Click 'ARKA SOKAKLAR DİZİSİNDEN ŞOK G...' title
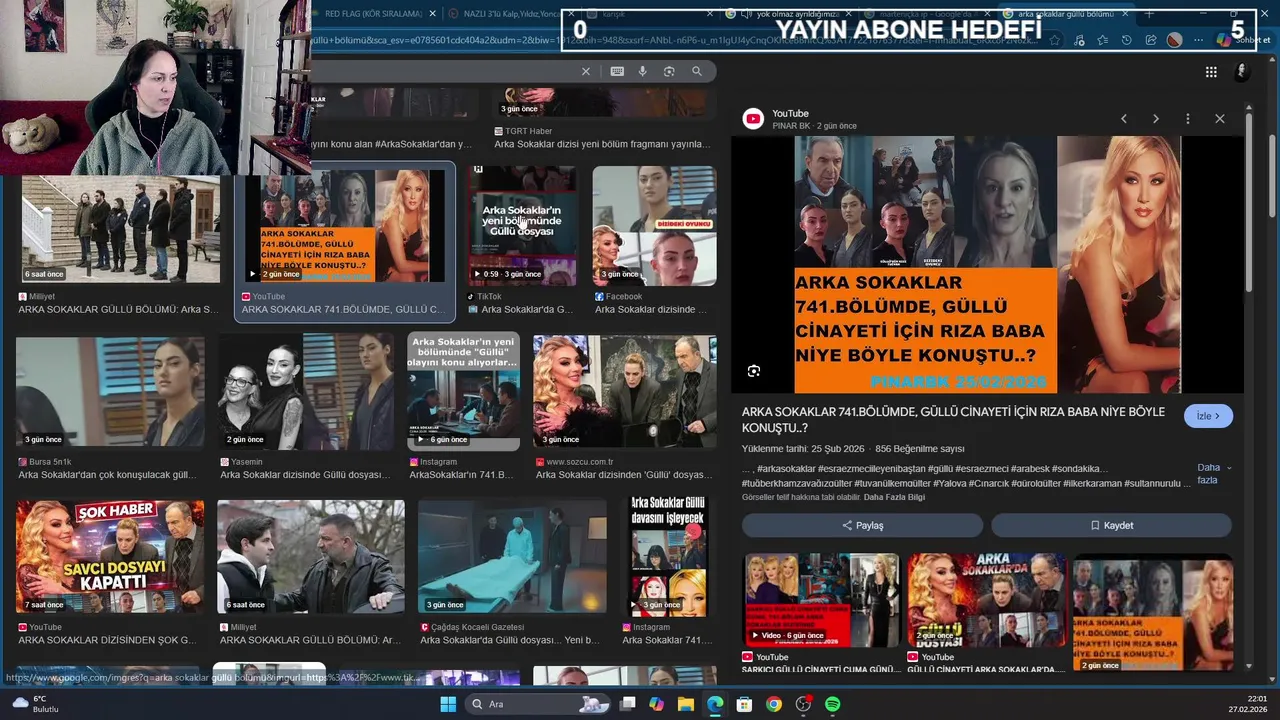The height and width of the screenshot is (720, 1280). click(107, 640)
